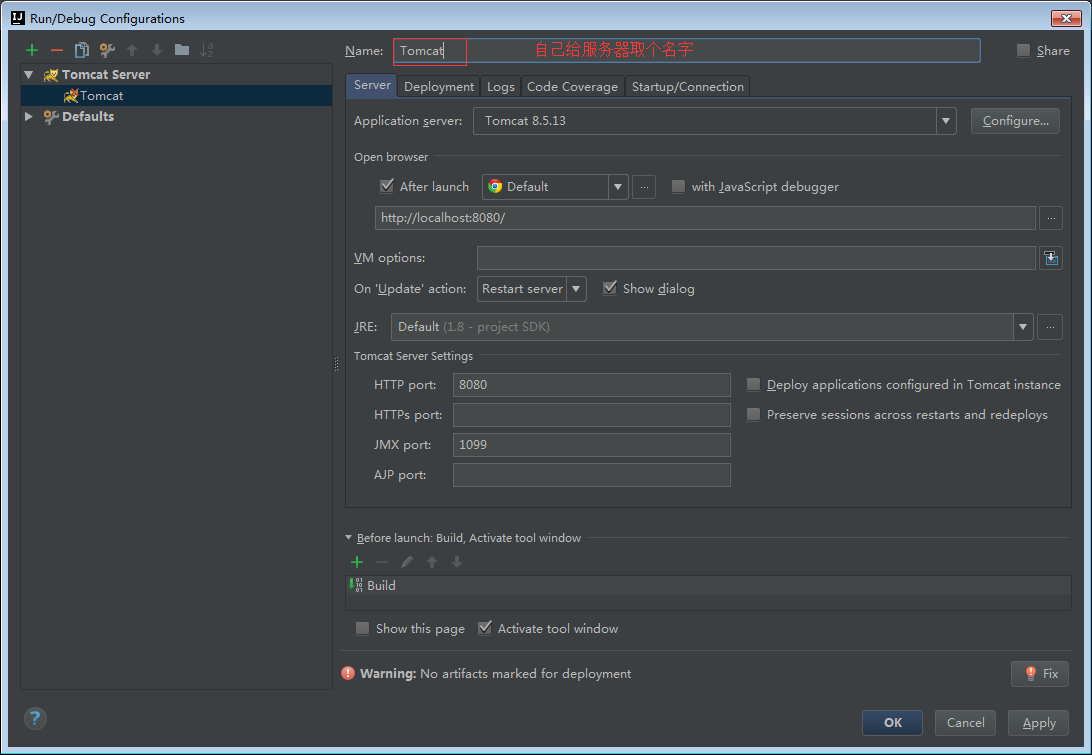Open JRE browse ellipsis button

tap(1050, 327)
